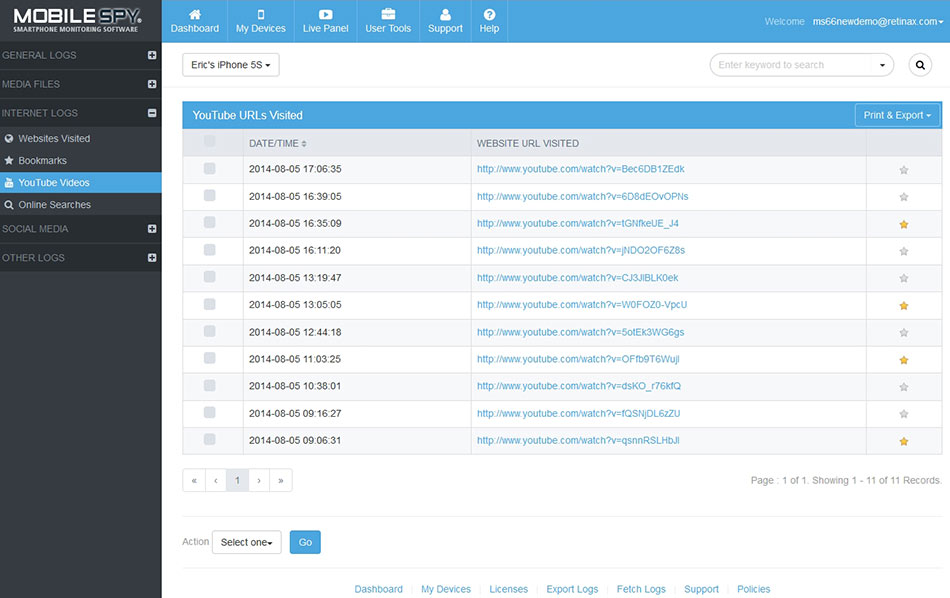The height and width of the screenshot is (598, 950).
Task: Open User Tools briefcase icon
Action: click(x=388, y=15)
